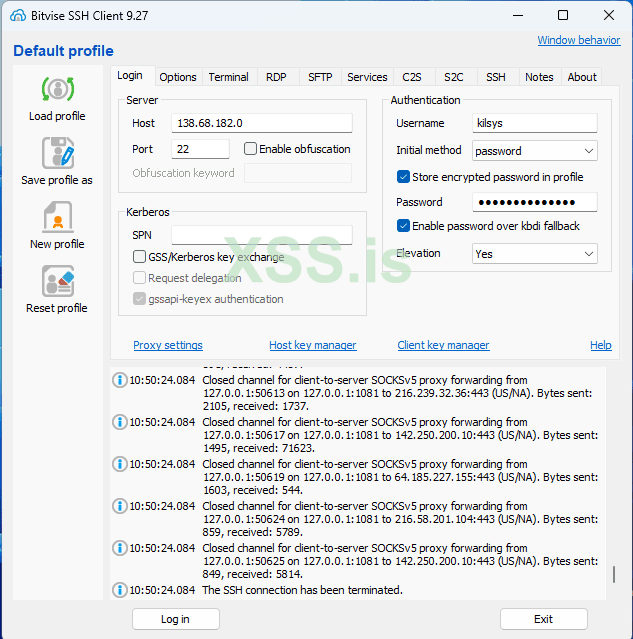The height and width of the screenshot is (639, 633).
Task: Click the Host input field
Action: 262,123
